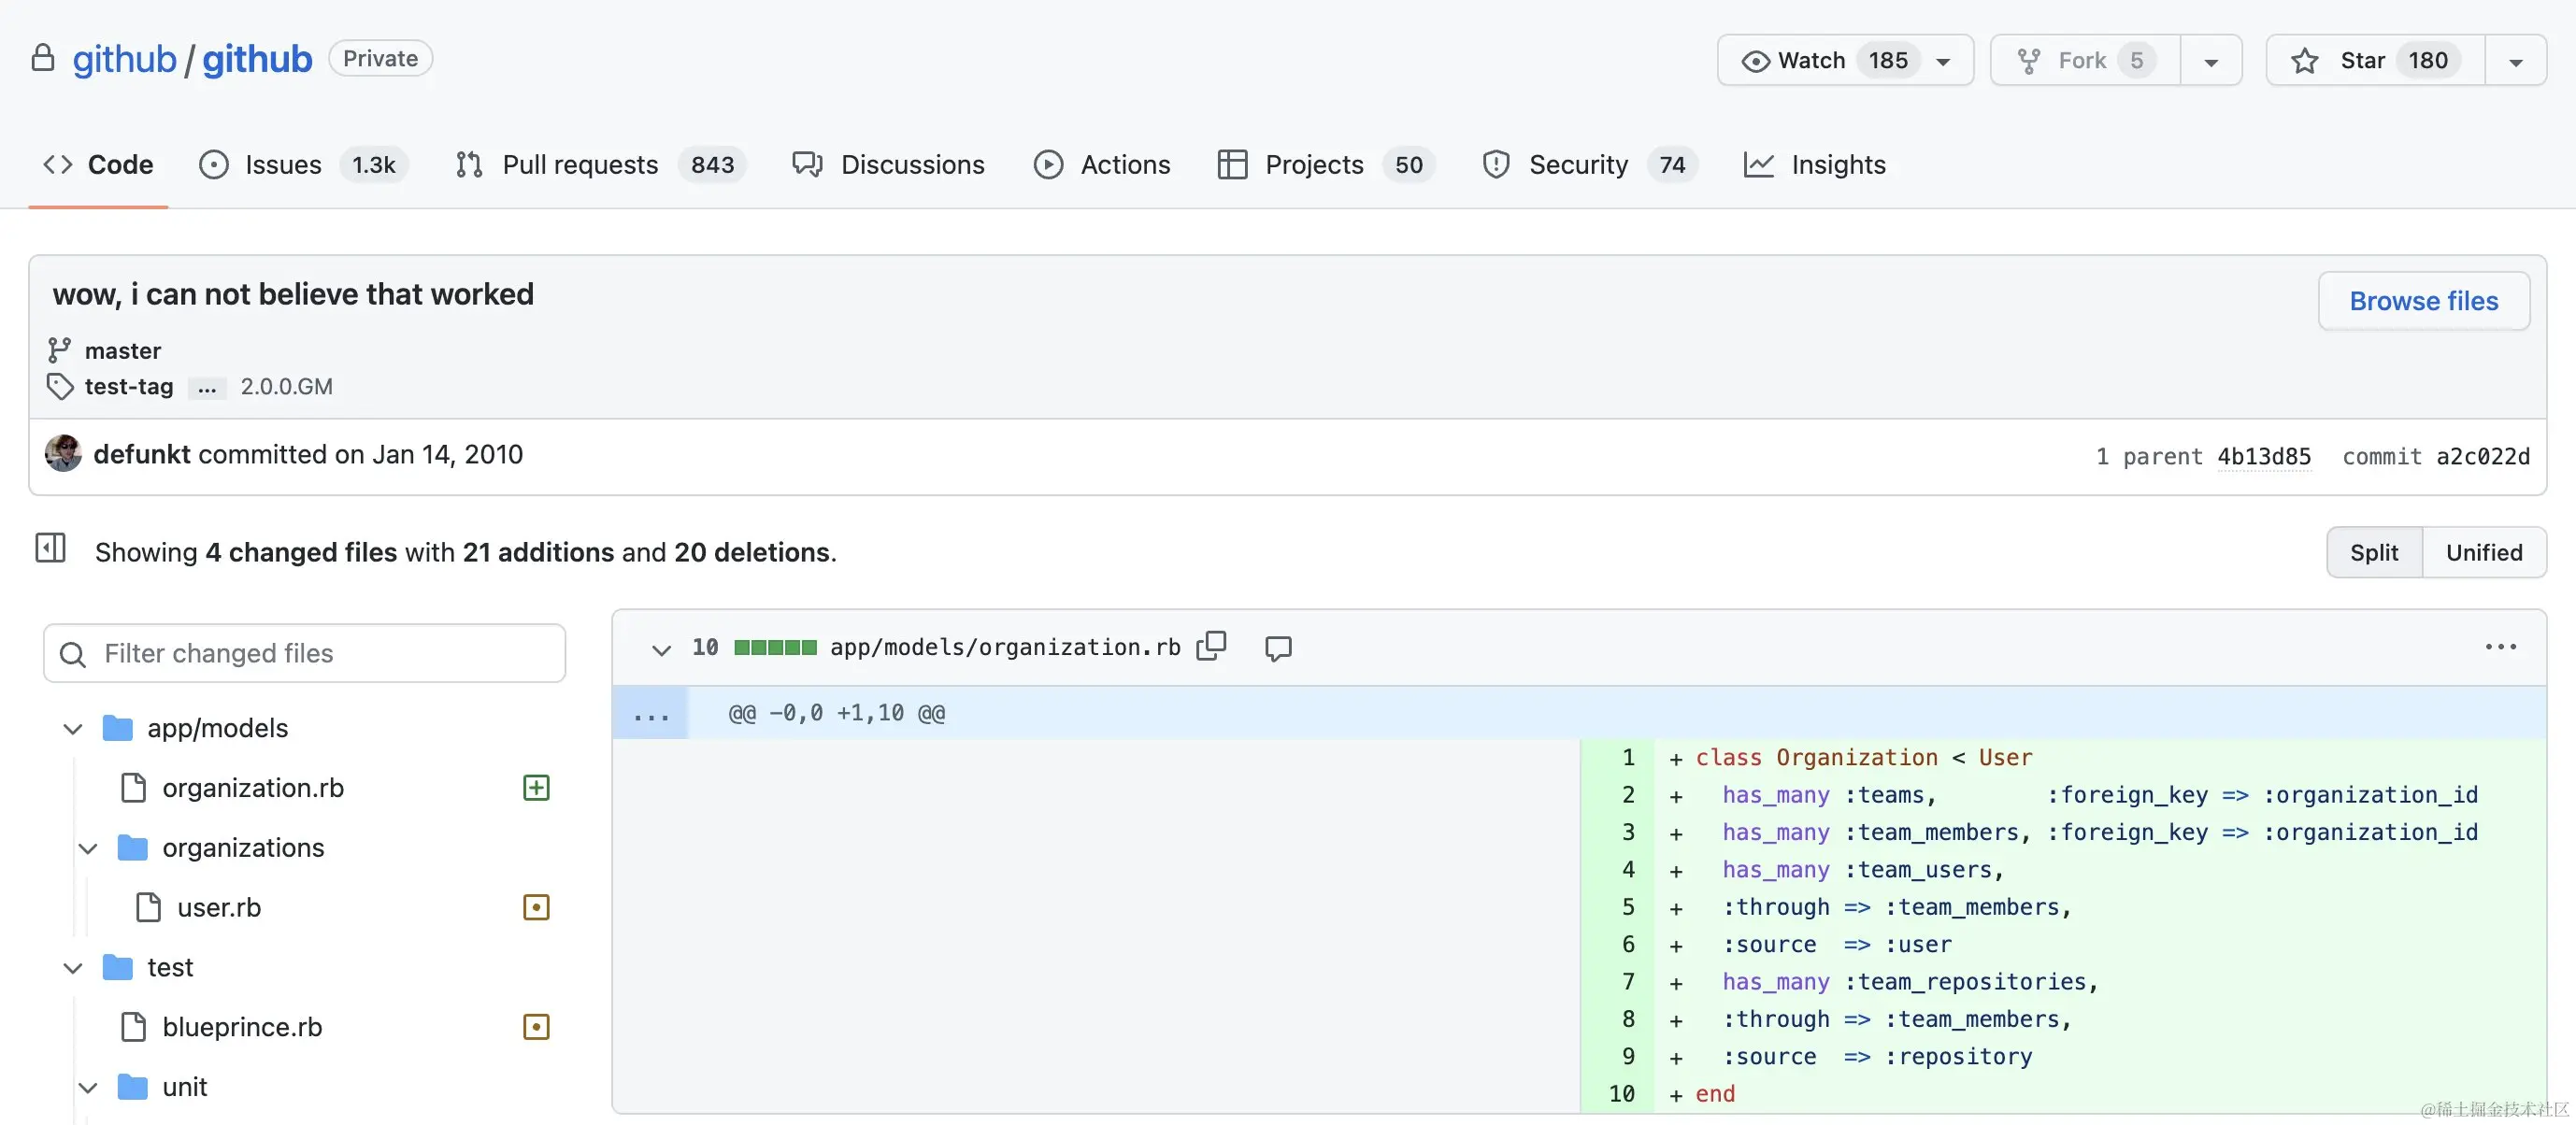Click the Browse files button

2422,301
